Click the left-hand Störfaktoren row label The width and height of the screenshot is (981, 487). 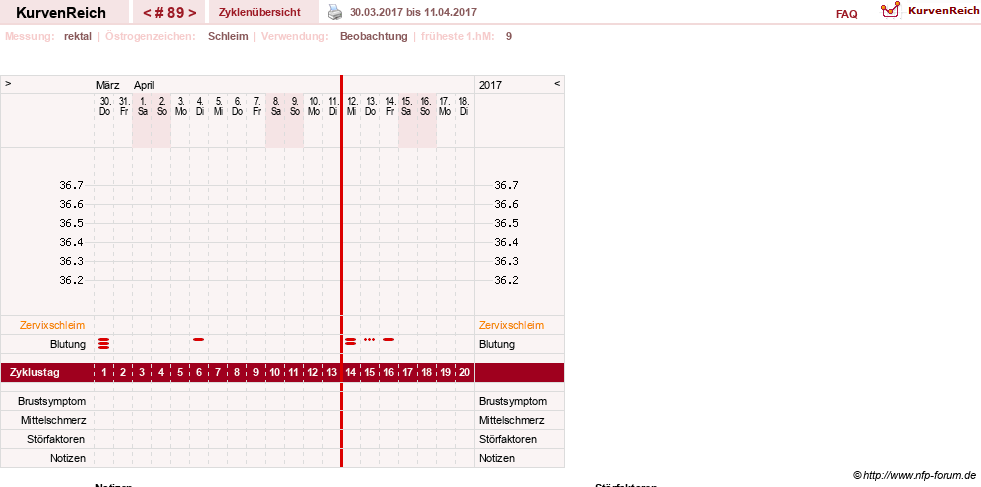point(56,439)
